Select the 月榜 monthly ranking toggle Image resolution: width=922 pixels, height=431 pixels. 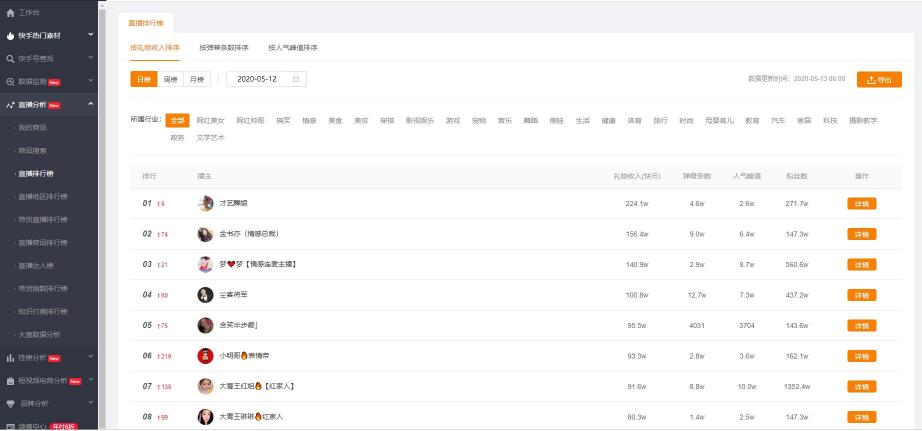point(197,79)
